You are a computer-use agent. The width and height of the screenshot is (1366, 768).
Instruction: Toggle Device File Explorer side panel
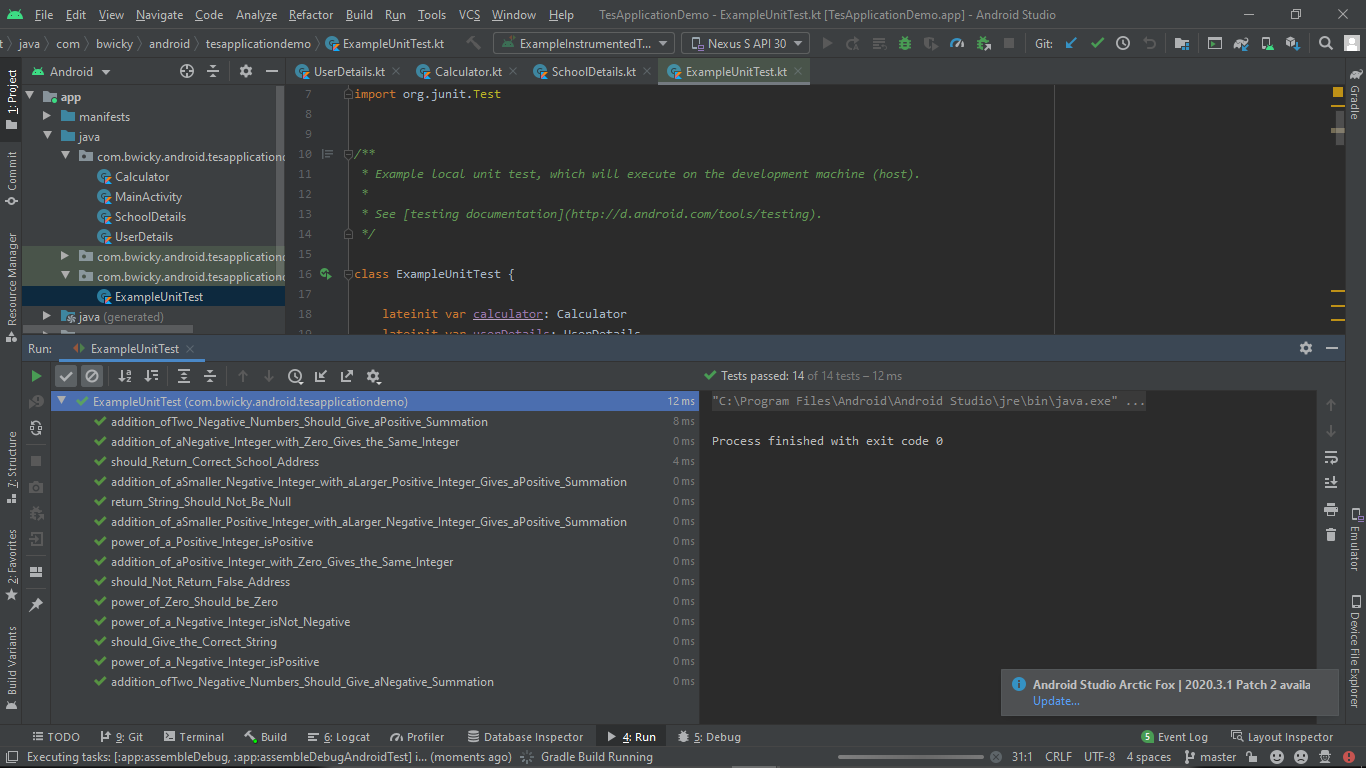pyautogui.click(x=1355, y=650)
